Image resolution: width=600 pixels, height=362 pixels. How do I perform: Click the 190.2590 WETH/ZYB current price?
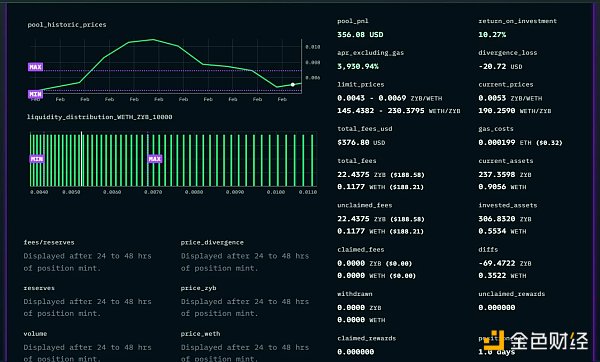coord(515,111)
